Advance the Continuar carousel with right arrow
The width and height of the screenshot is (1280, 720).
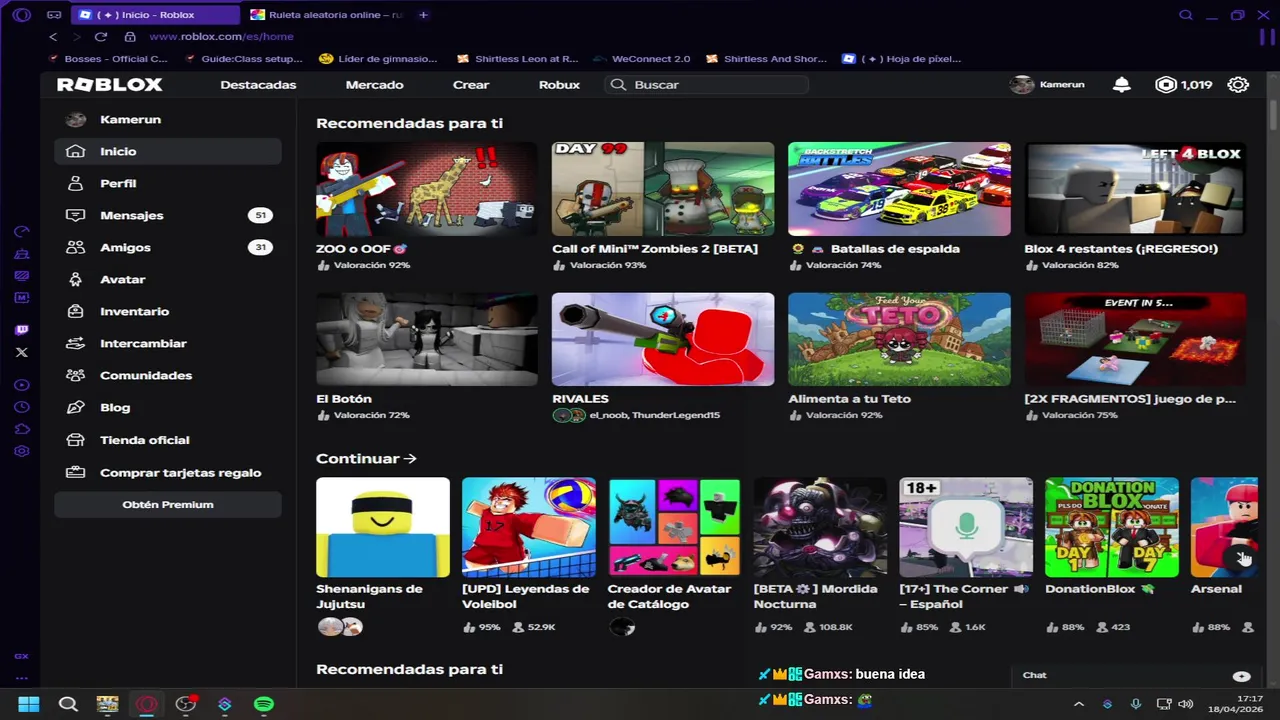click(x=1242, y=558)
